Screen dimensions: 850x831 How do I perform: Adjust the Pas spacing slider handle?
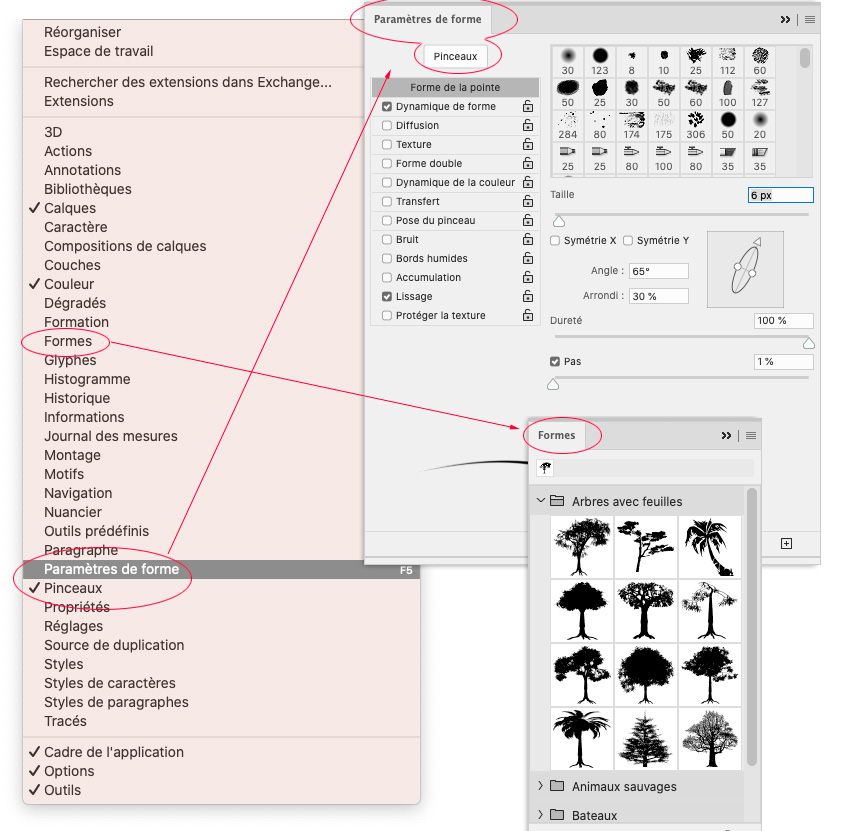tap(553, 384)
